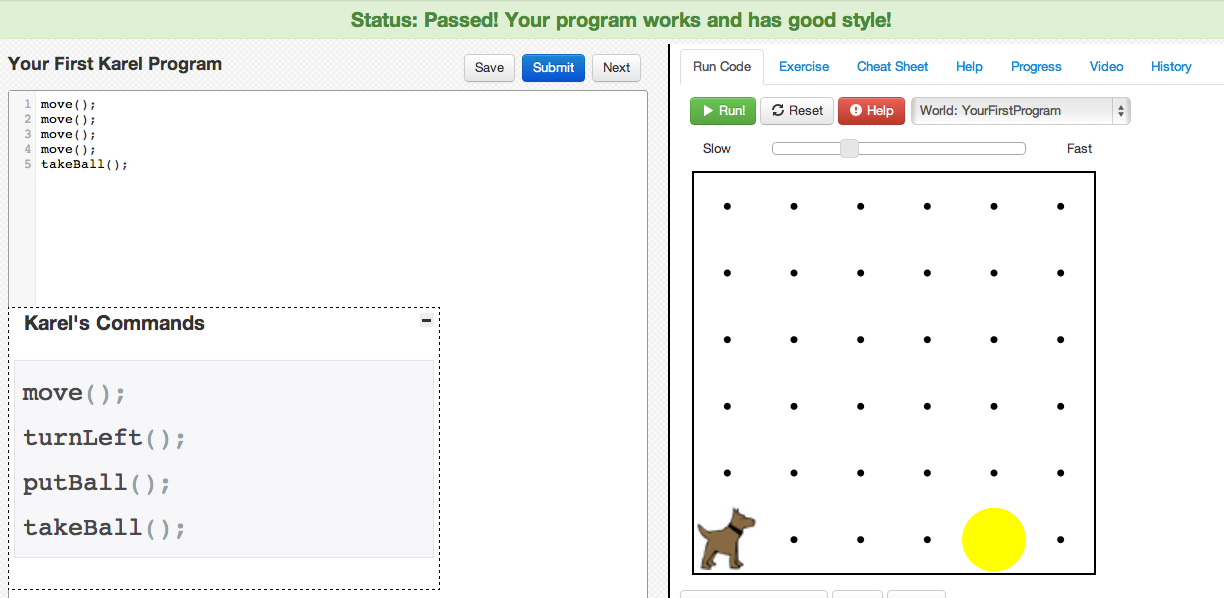1224x598 pixels.
Task: Select the Run Code tab
Action: 721,66
